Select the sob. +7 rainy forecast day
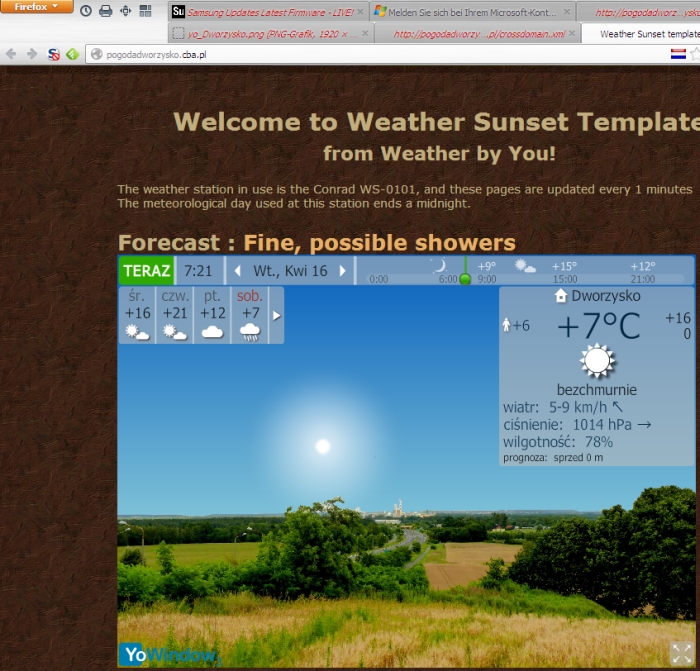The height and width of the screenshot is (671, 700). click(x=250, y=315)
